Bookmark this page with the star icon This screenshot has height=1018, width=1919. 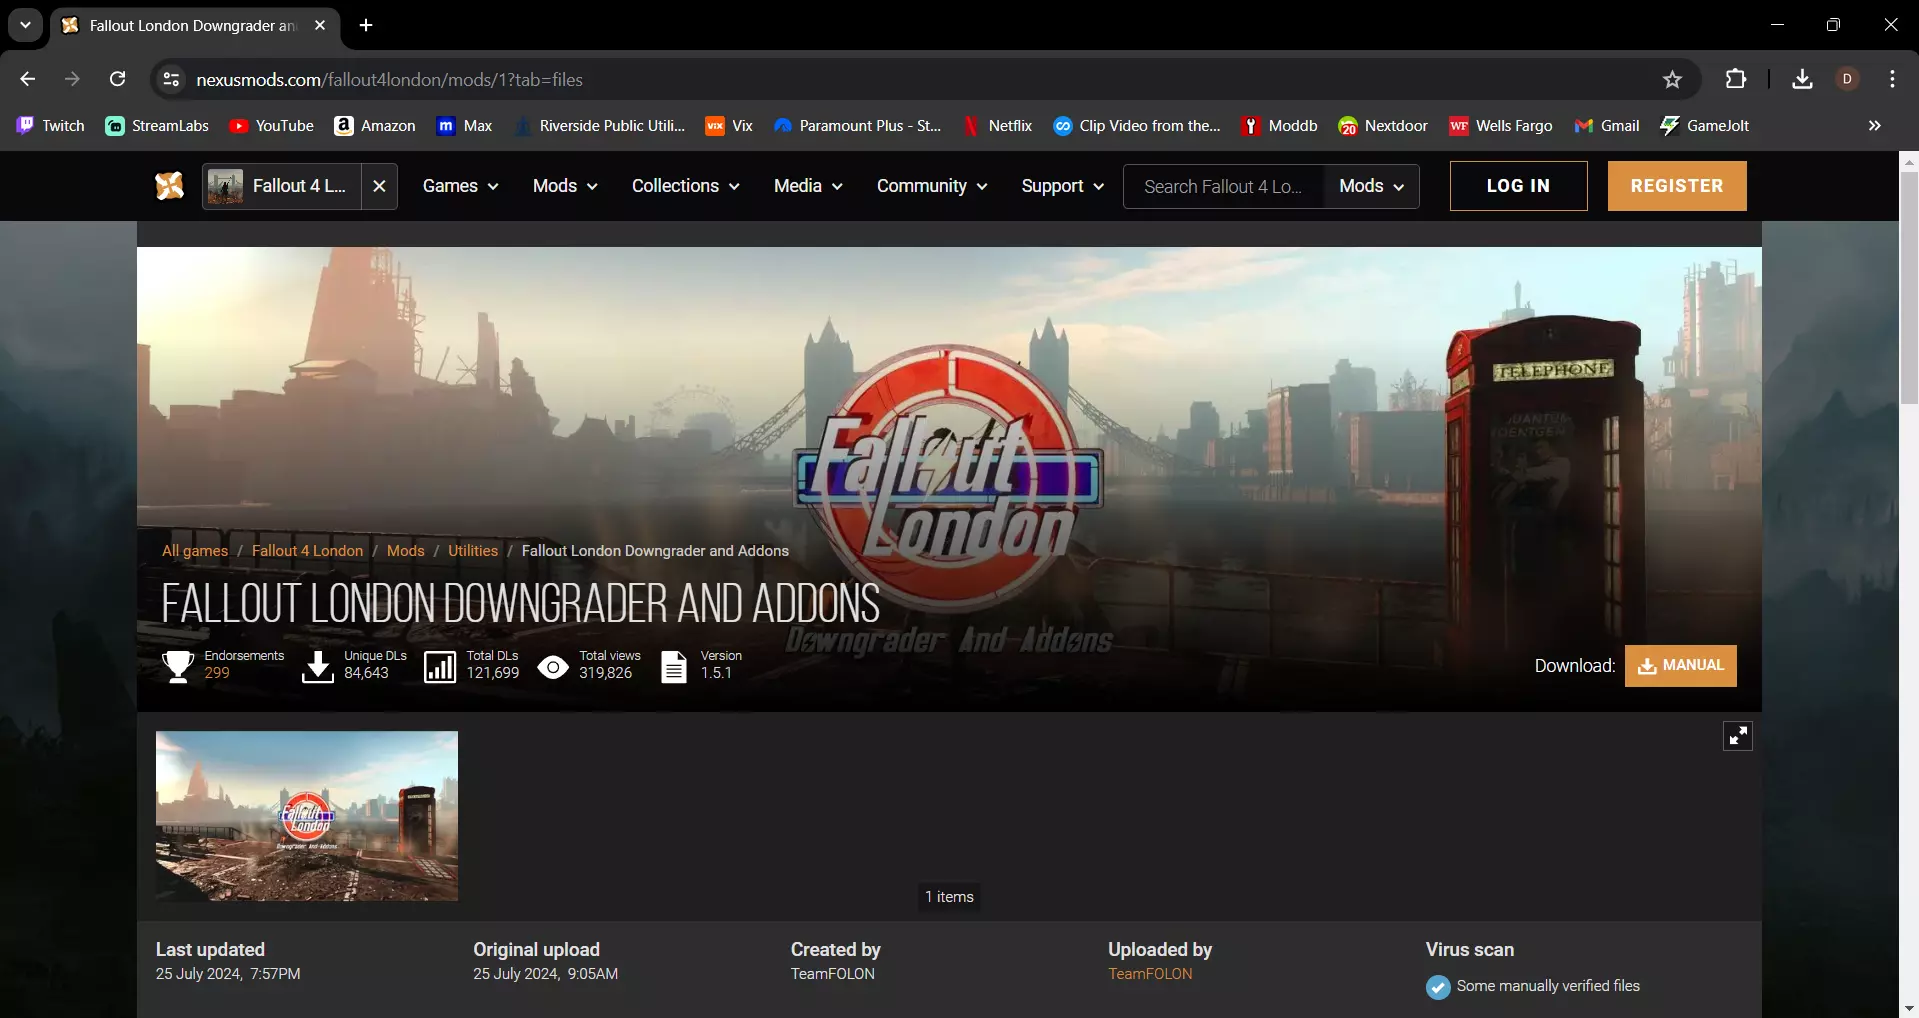(x=1672, y=79)
